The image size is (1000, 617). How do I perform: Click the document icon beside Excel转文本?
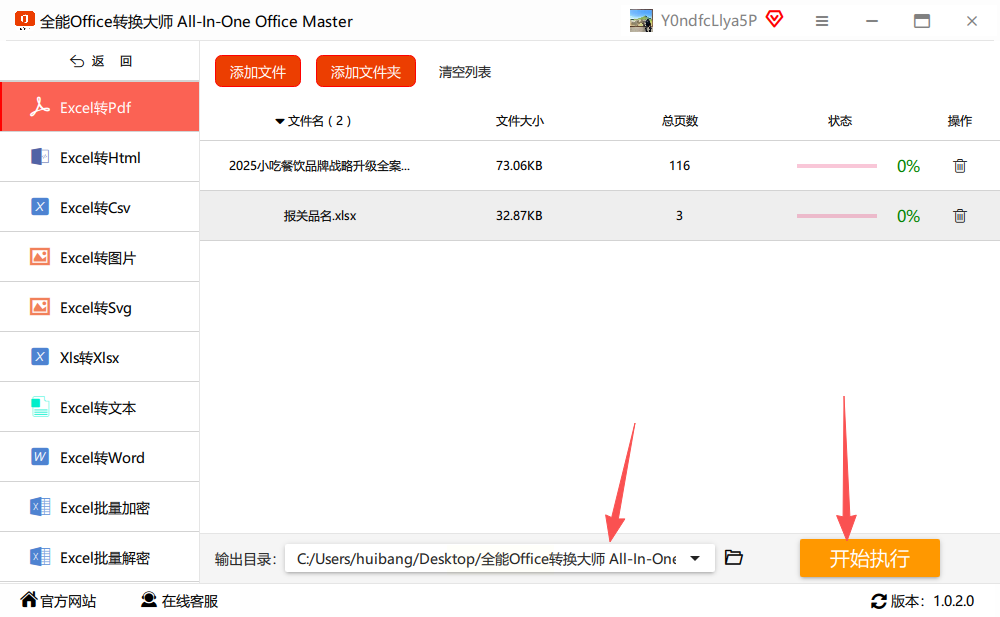pyautogui.click(x=40, y=406)
